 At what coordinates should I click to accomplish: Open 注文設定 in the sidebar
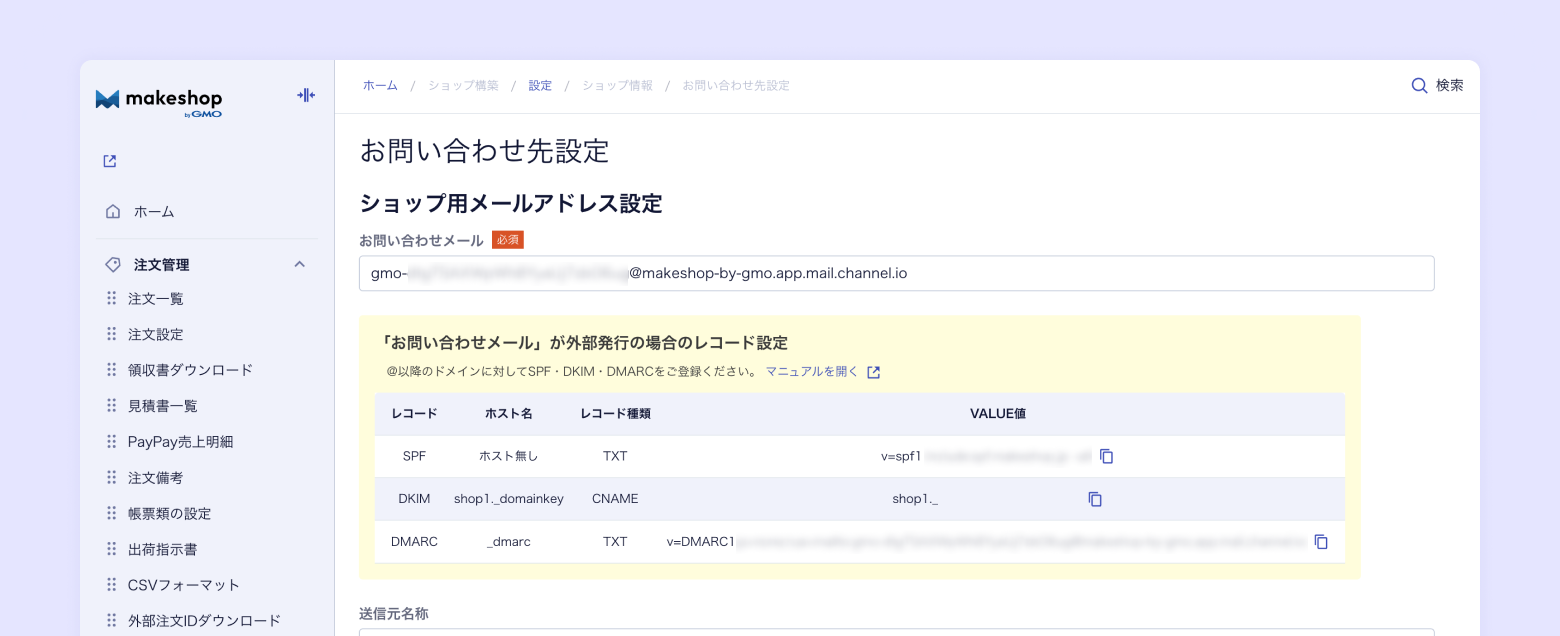(156, 334)
